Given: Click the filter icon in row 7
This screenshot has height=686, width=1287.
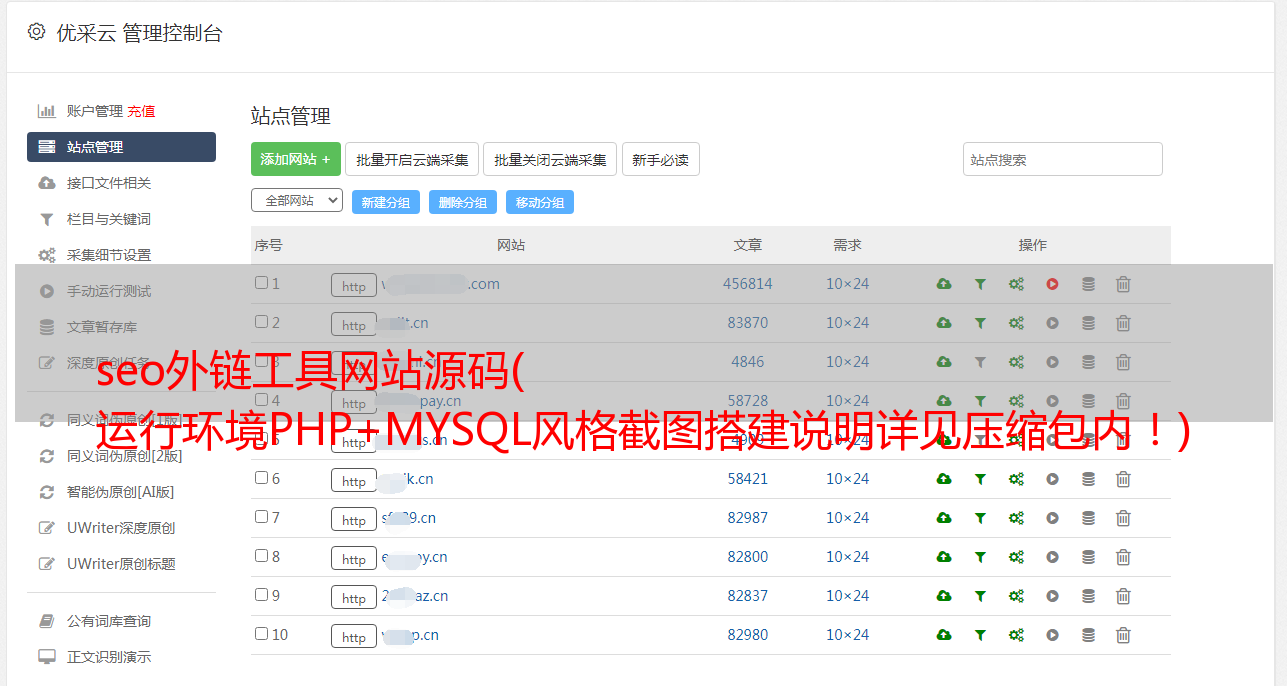Looking at the screenshot, I should point(980,518).
